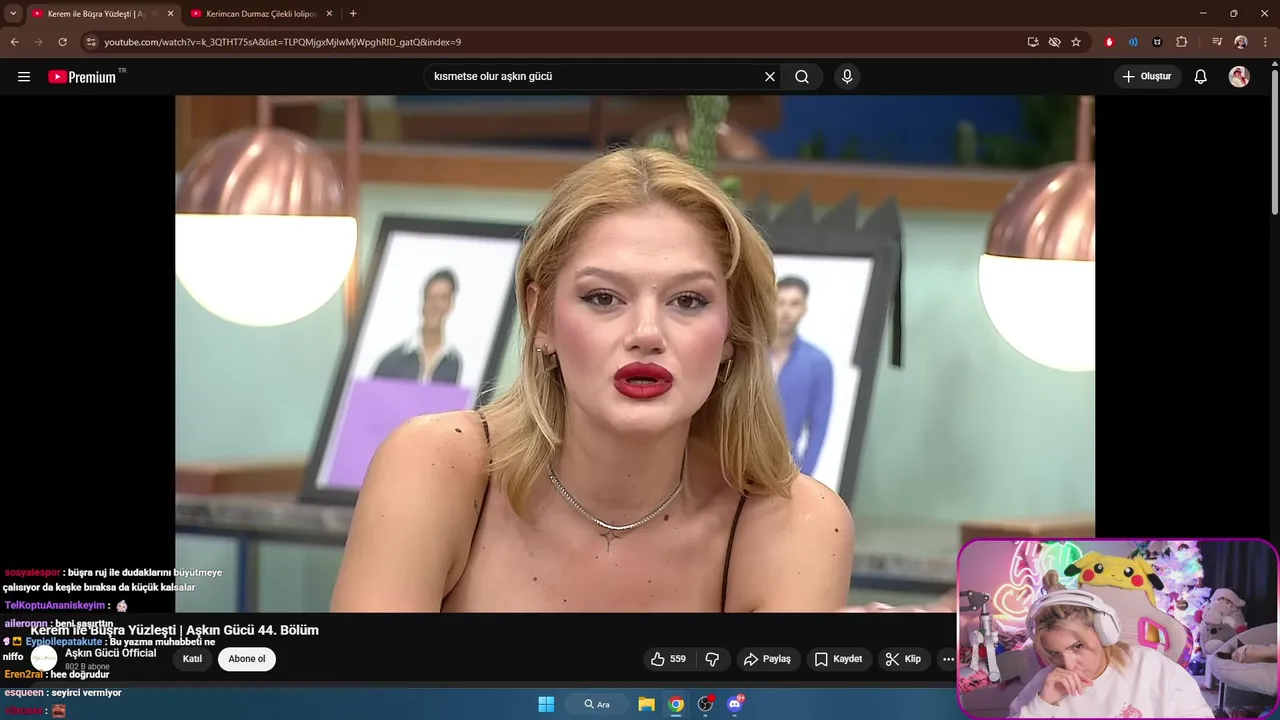Viewport: 1280px width, 720px height.
Task: Open the Aşkın Gücü Official channel
Action: click(x=110, y=653)
